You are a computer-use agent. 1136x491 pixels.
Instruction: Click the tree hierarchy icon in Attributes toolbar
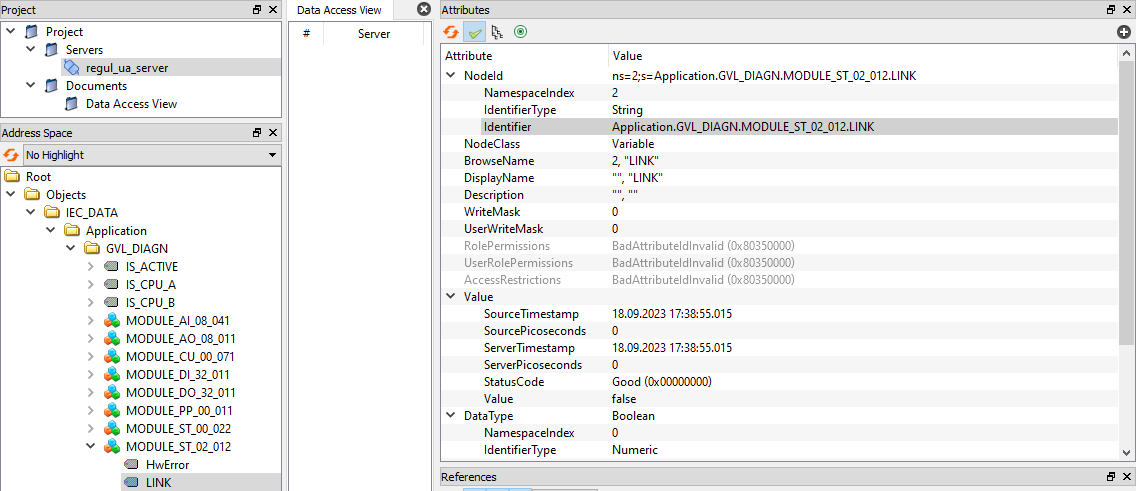click(x=497, y=32)
